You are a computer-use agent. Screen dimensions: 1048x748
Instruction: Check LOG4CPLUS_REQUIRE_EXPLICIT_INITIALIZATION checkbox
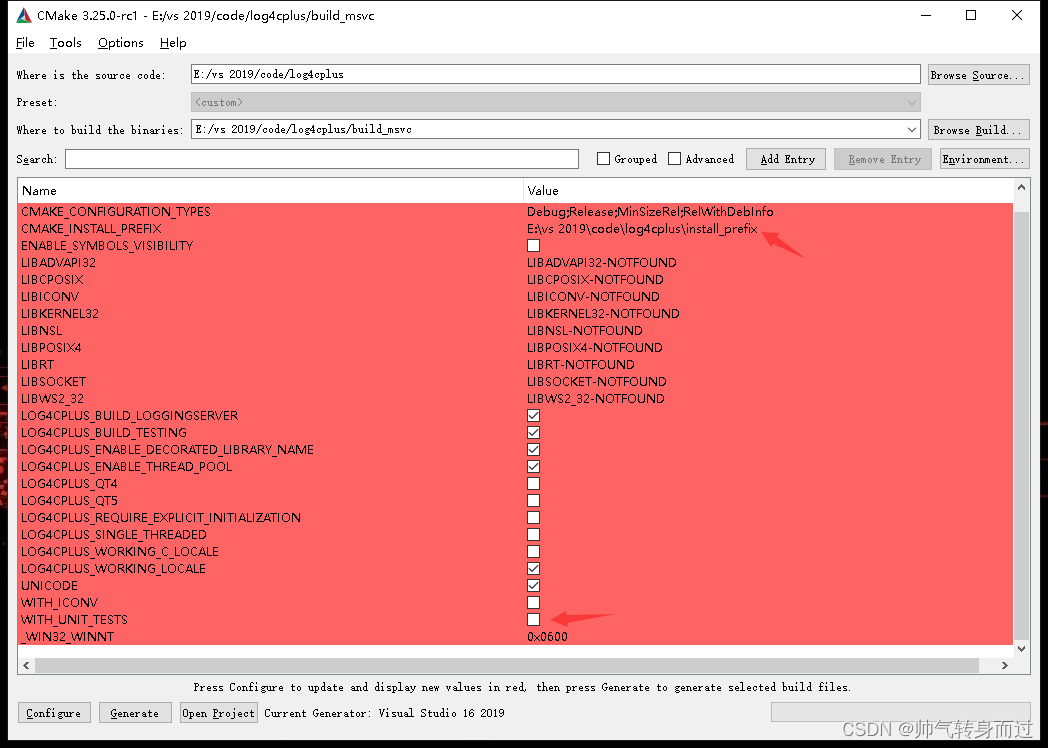click(x=533, y=517)
